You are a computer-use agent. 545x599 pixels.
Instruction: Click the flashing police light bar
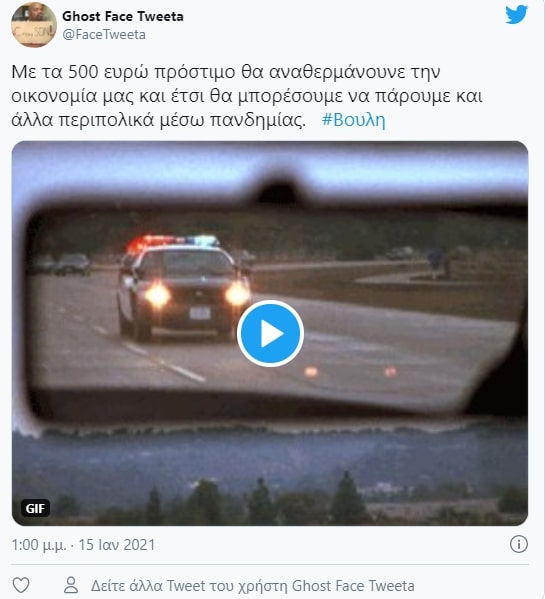[173, 242]
